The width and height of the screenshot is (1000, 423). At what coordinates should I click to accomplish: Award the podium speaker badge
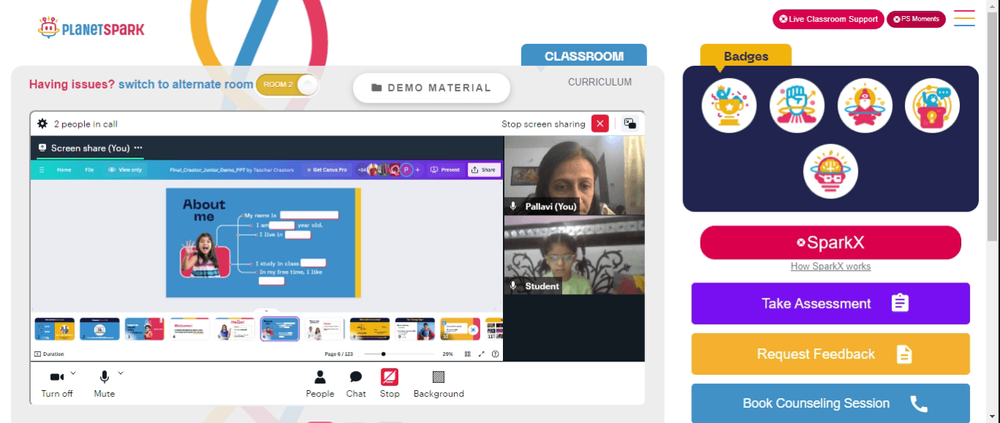[x=932, y=105]
